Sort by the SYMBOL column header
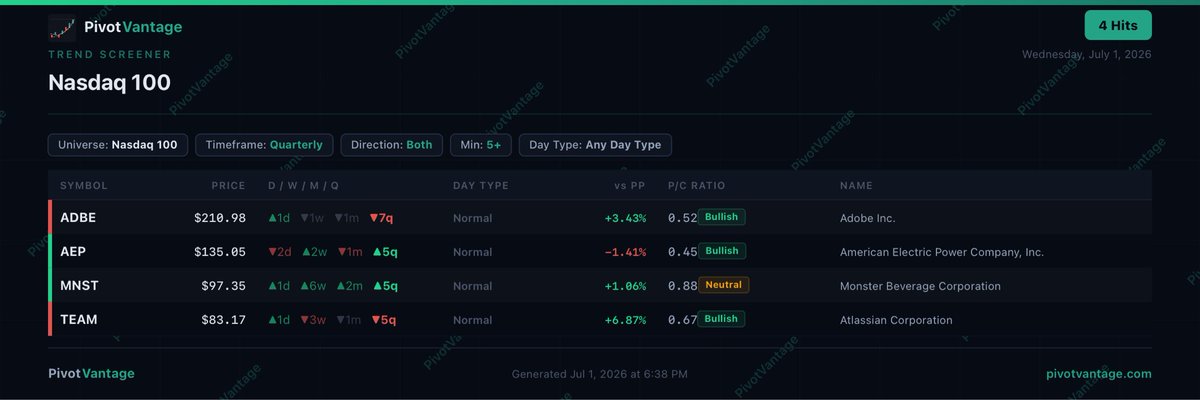Screen dimensions: 1200x400 [x=84, y=186]
